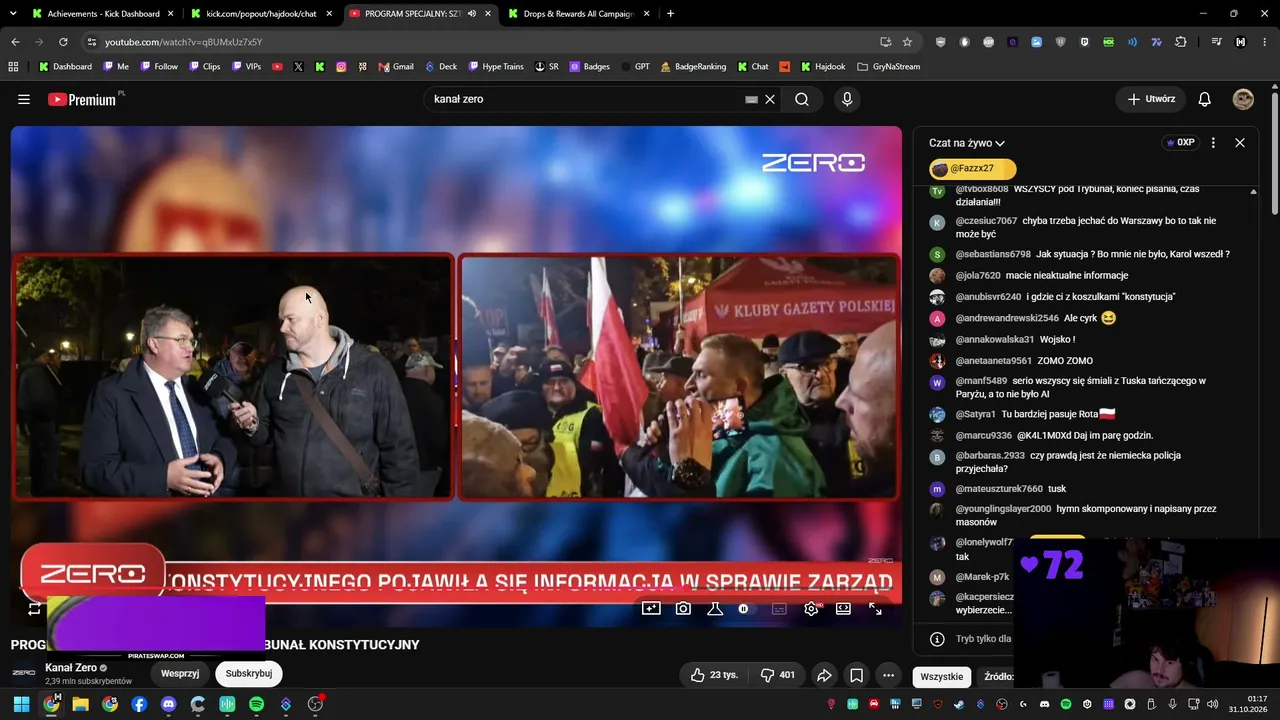Open the YouTube notifications bell
This screenshot has width=1280, height=720.
pyautogui.click(x=1205, y=99)
